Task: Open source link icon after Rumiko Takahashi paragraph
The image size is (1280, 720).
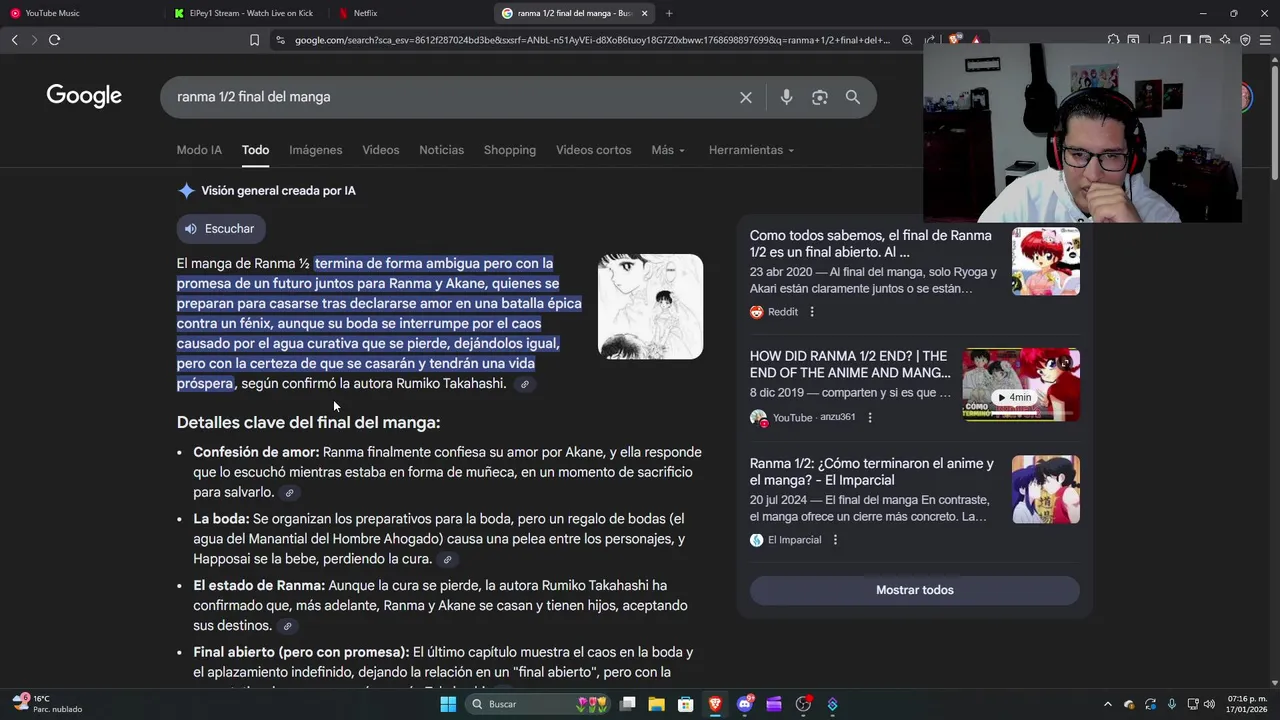Action: [x=525, y=384]
